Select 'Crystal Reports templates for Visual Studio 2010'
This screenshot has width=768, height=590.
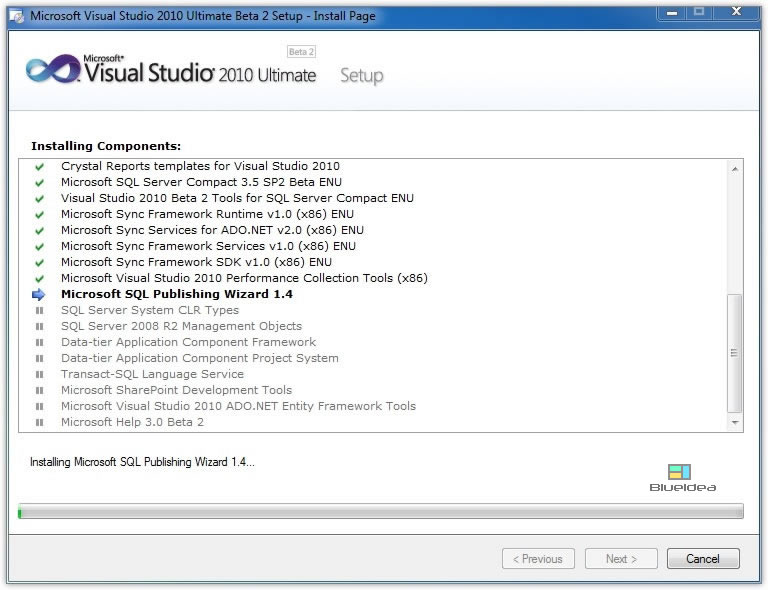(x=200, y=166)
